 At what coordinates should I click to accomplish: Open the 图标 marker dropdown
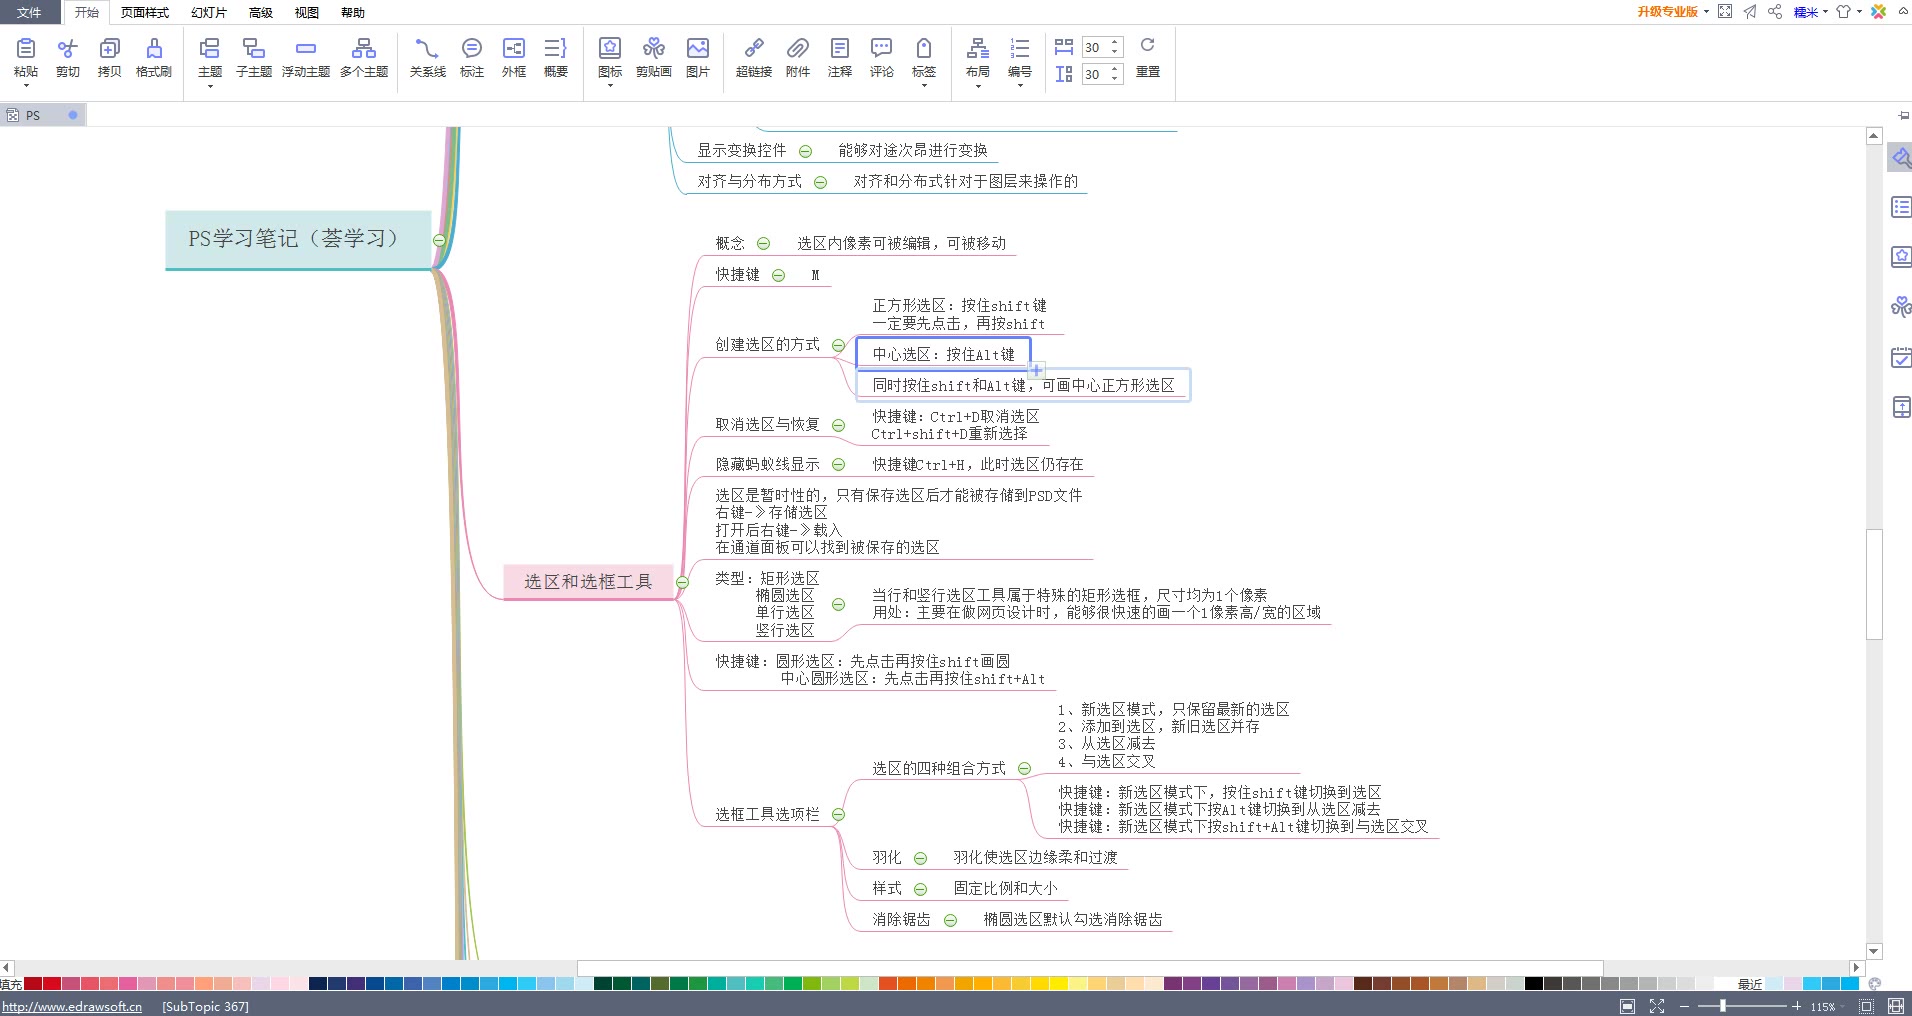tap(610, 86)
